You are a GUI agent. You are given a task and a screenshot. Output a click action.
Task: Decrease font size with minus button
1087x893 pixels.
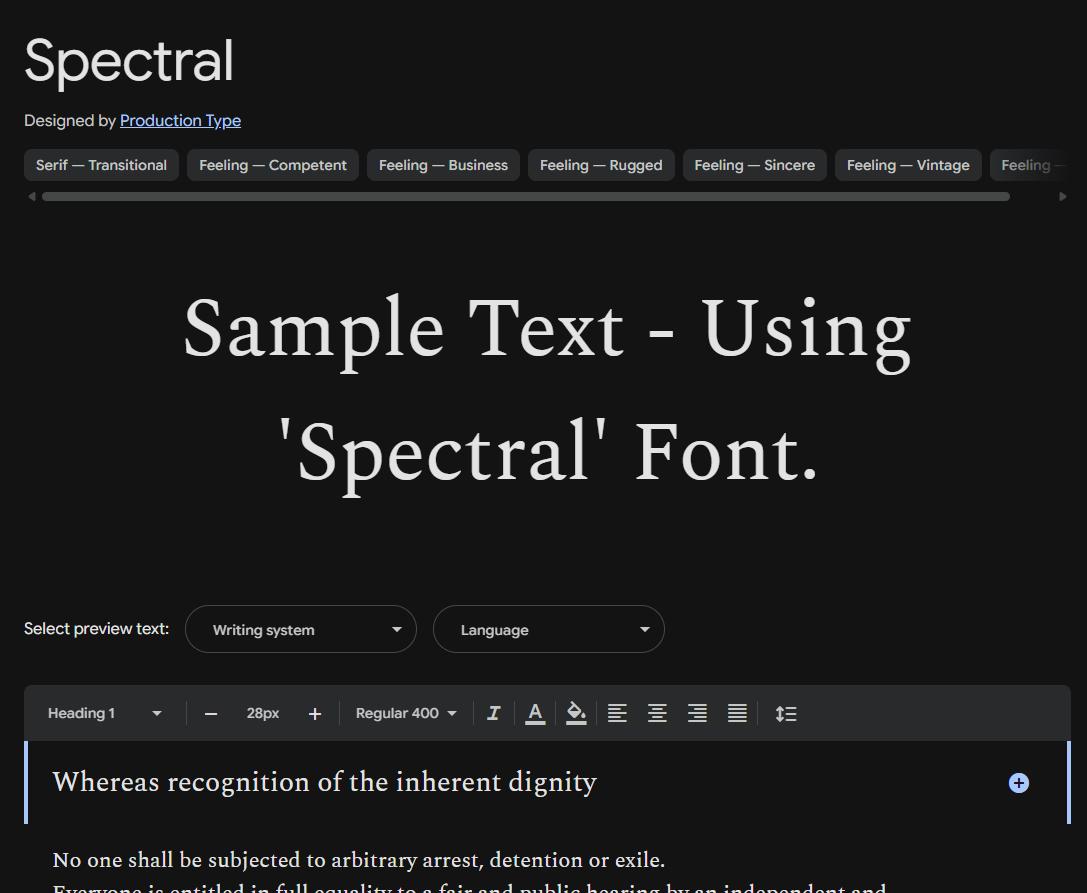click(211, 713)
